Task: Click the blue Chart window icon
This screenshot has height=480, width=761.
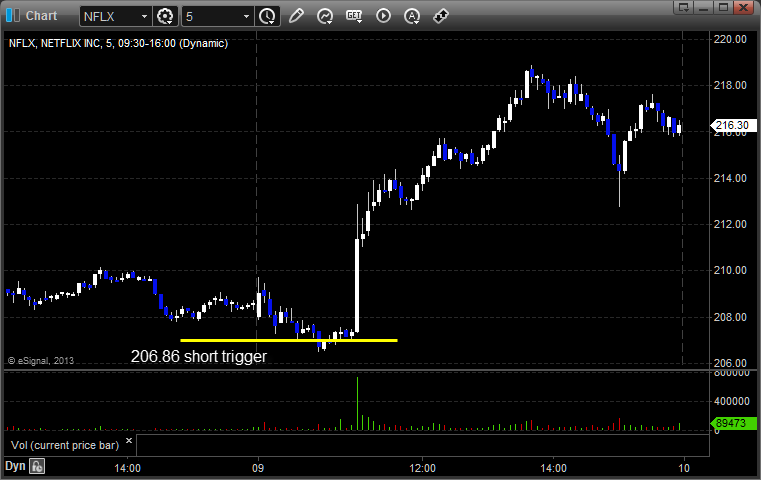Action: pos(13,16)
